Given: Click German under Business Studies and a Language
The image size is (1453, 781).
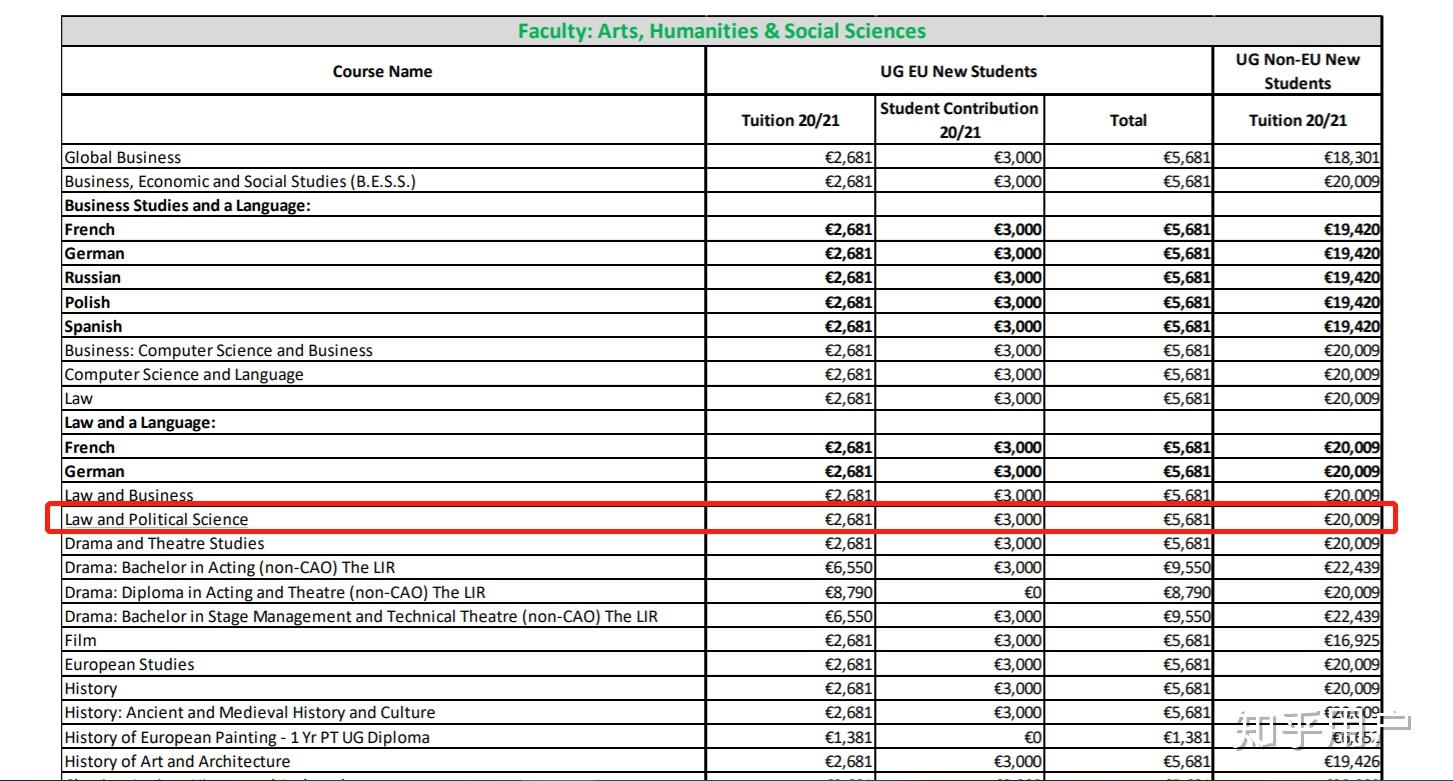Looking at the screenshot, I should (95, 253).
